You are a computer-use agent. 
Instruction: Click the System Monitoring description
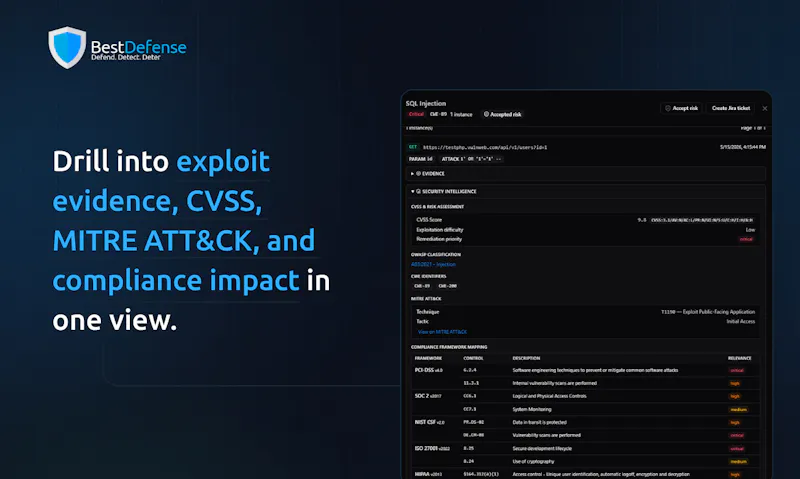[532, 409]
